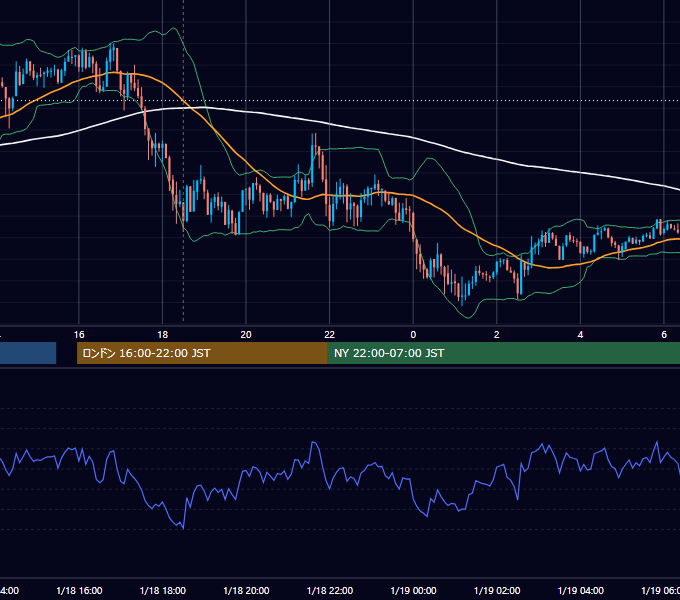
Task: Click the 18 hour label on chart axis
Action: click(162, 335)
